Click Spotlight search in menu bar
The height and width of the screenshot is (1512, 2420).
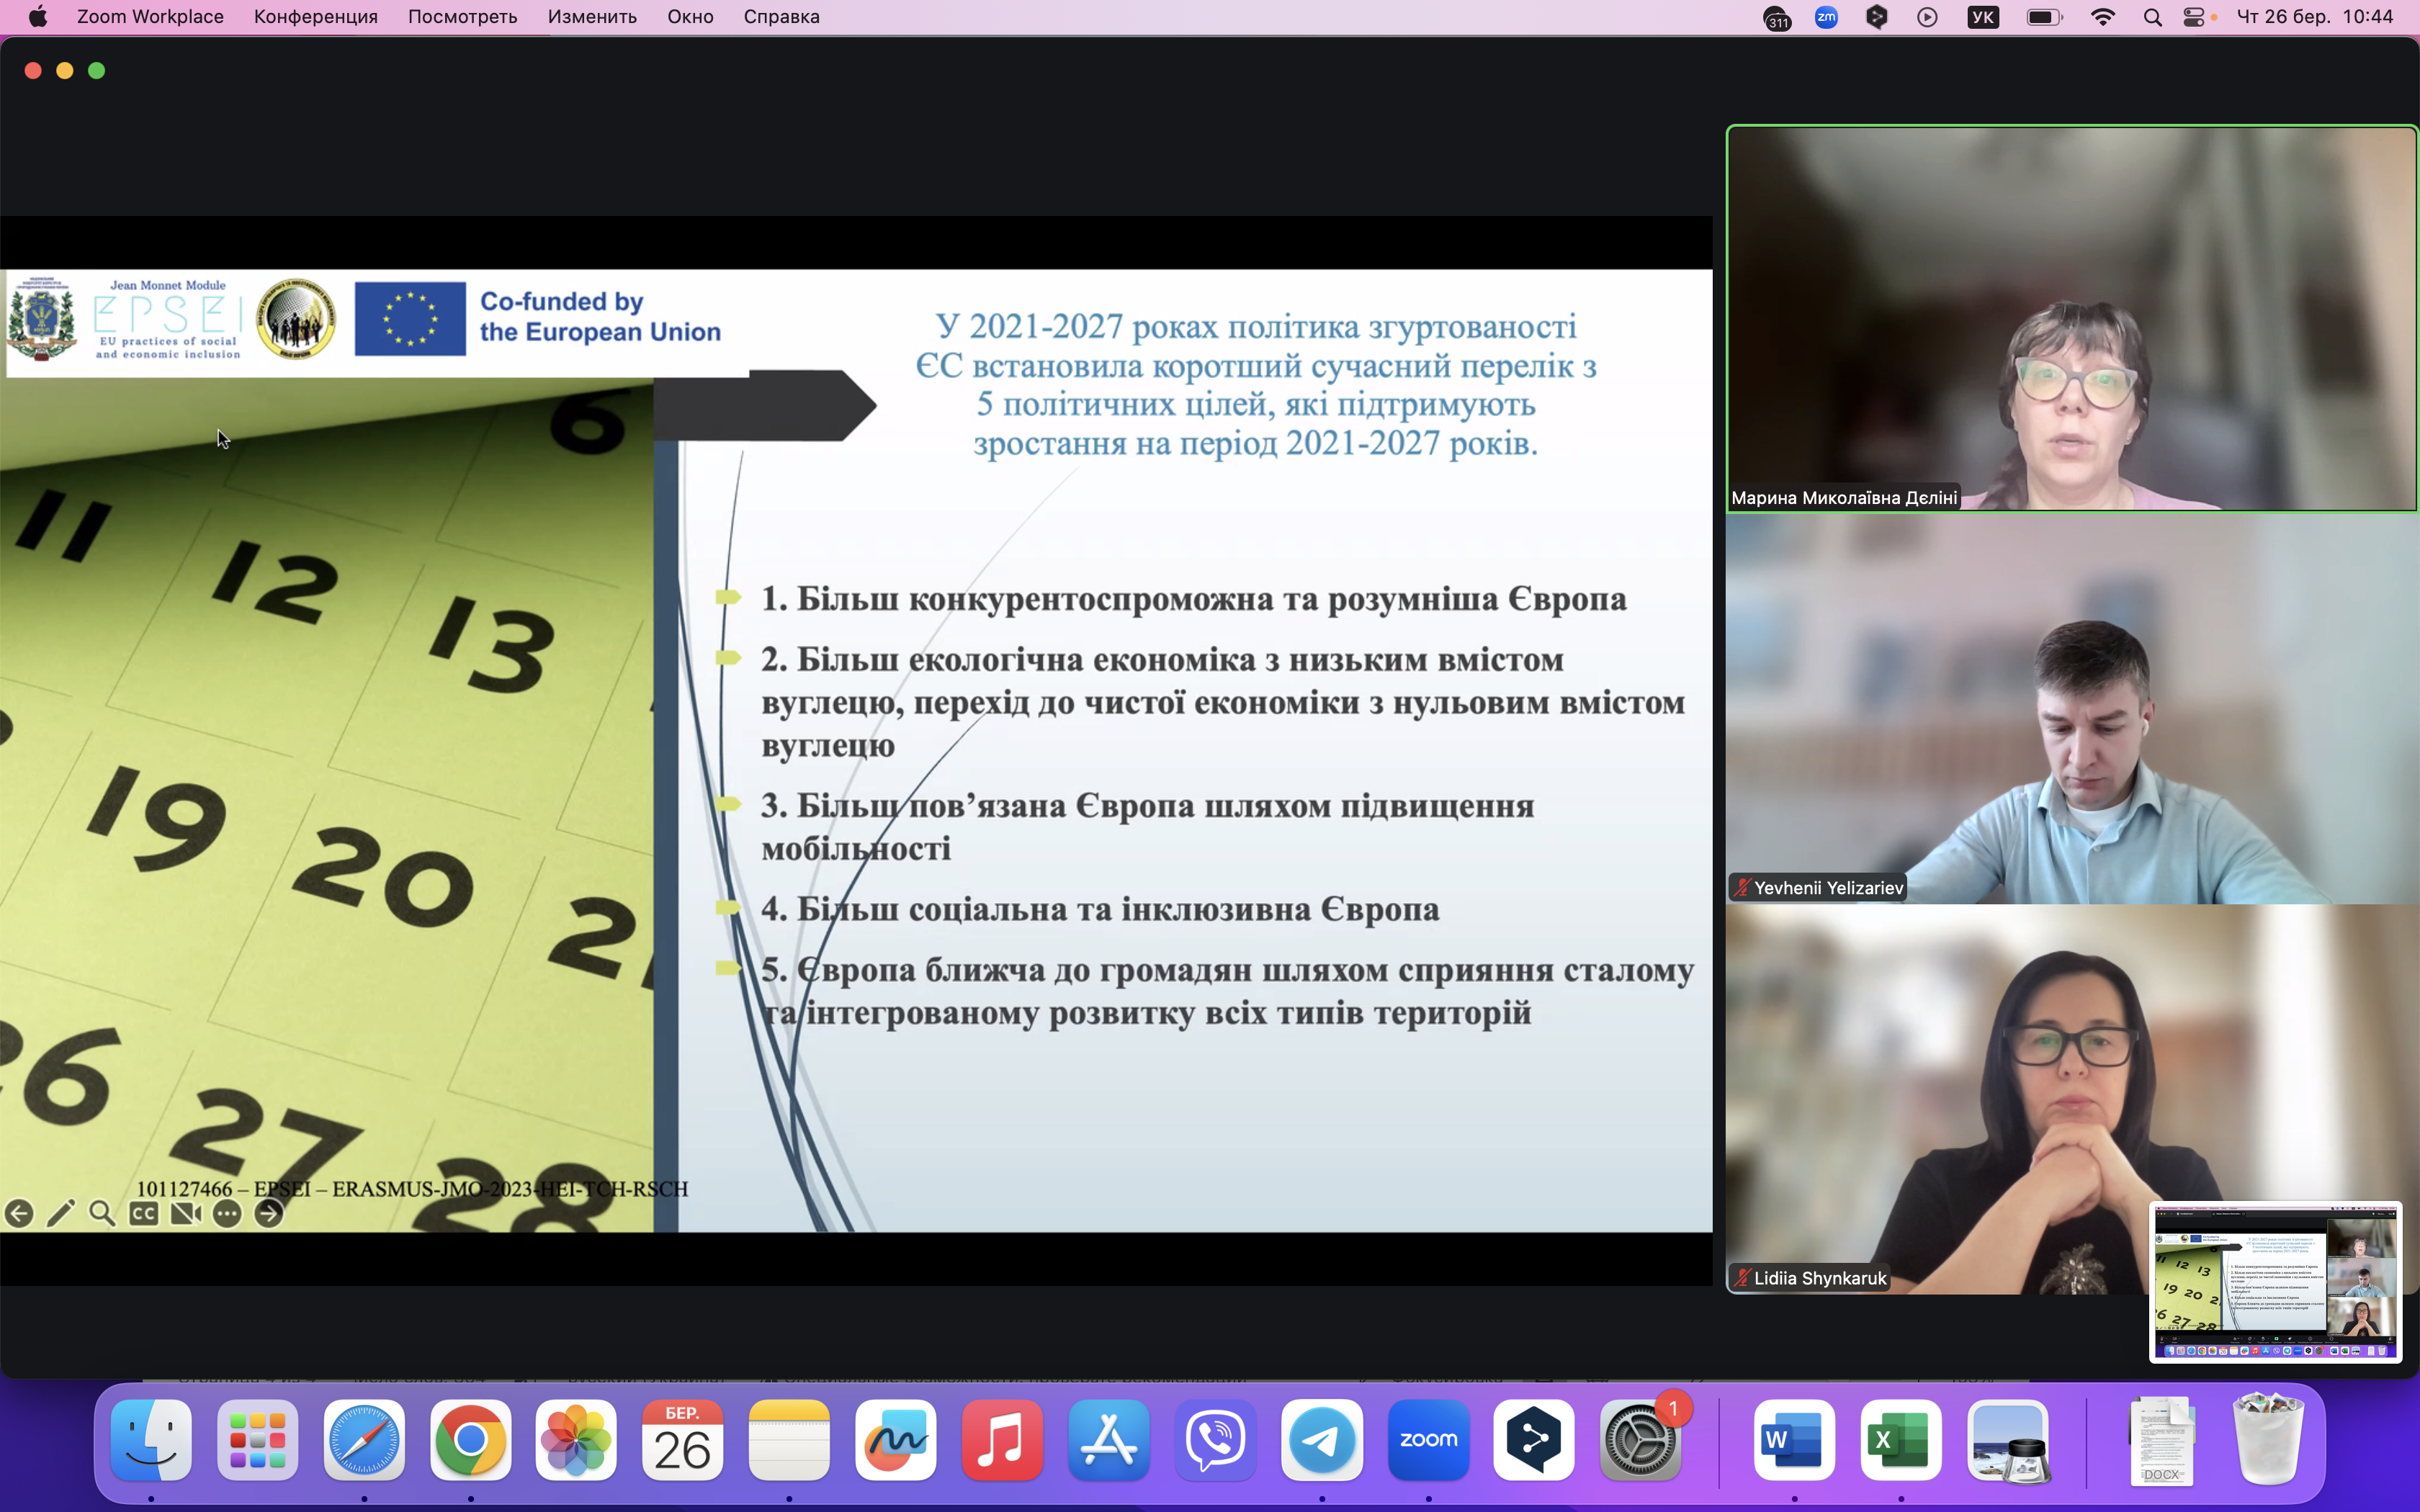coord(2153,17)
